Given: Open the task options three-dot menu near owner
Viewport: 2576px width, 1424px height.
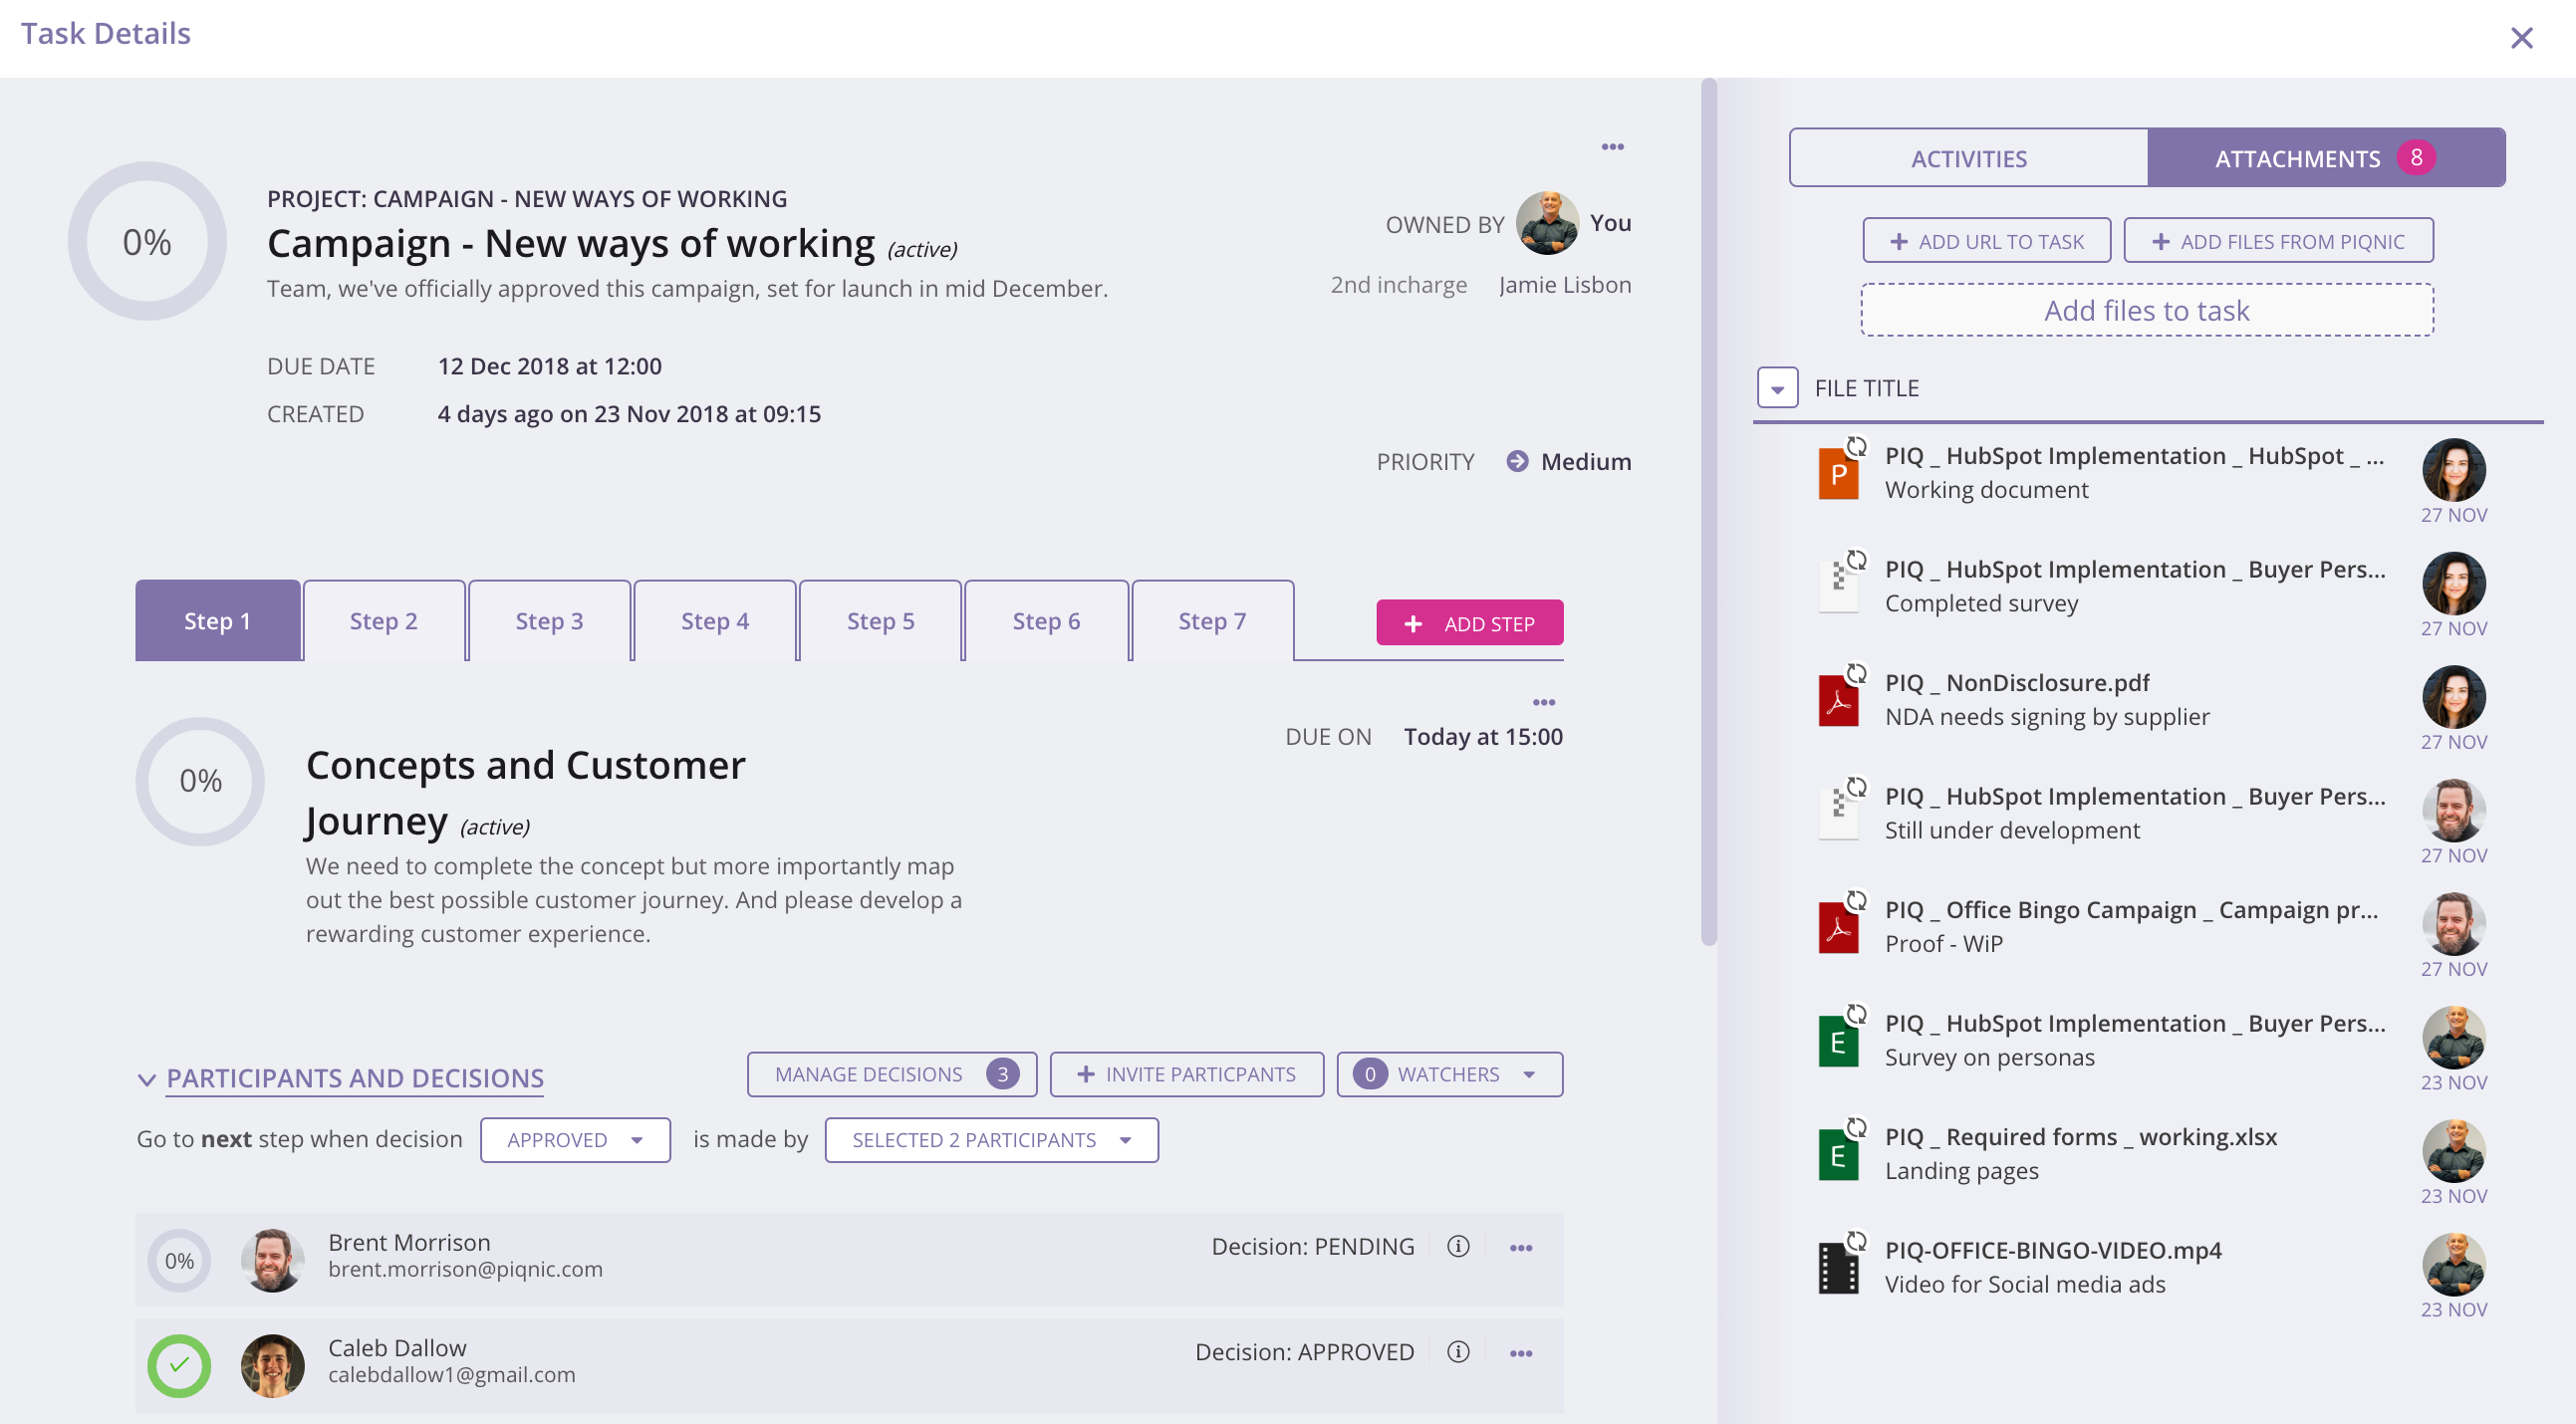Looking at the screenshot, I should tap(1612, 147).
